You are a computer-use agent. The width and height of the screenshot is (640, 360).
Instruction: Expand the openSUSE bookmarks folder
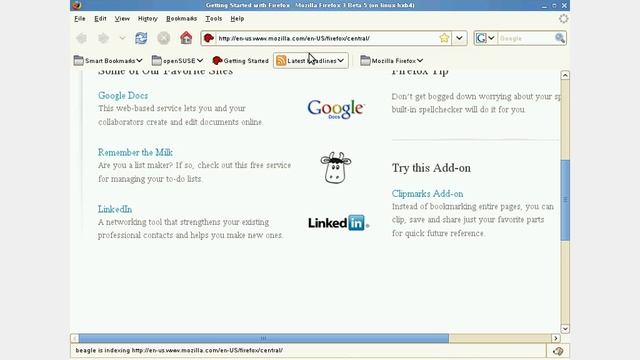(177, 60)
